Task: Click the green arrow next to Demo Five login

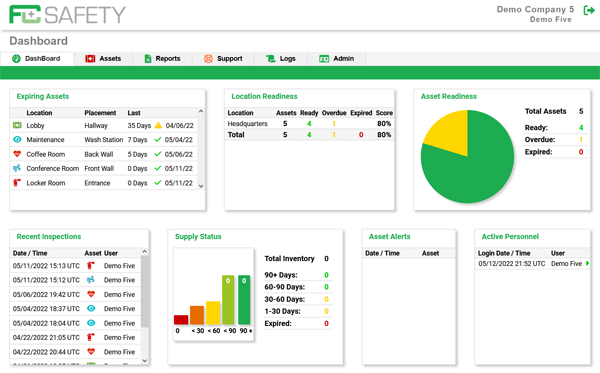Action: (x=587, y=263)
